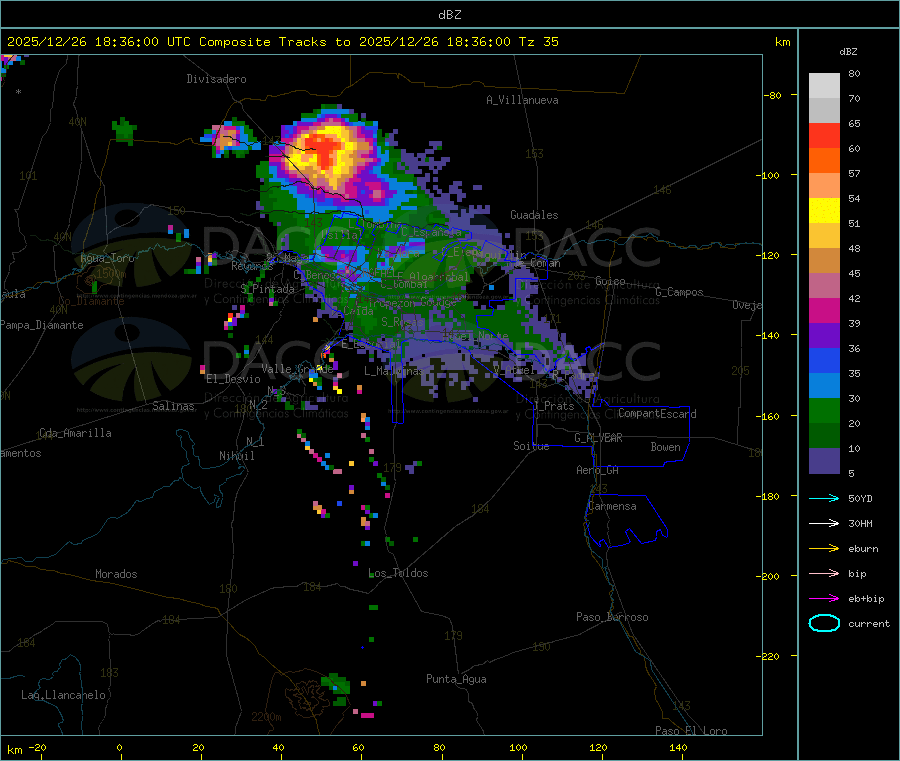Viewport: 900px width, 761px height.
Task: Select the light gray 70-80 dBZ swatch
Action: (824, 86)
